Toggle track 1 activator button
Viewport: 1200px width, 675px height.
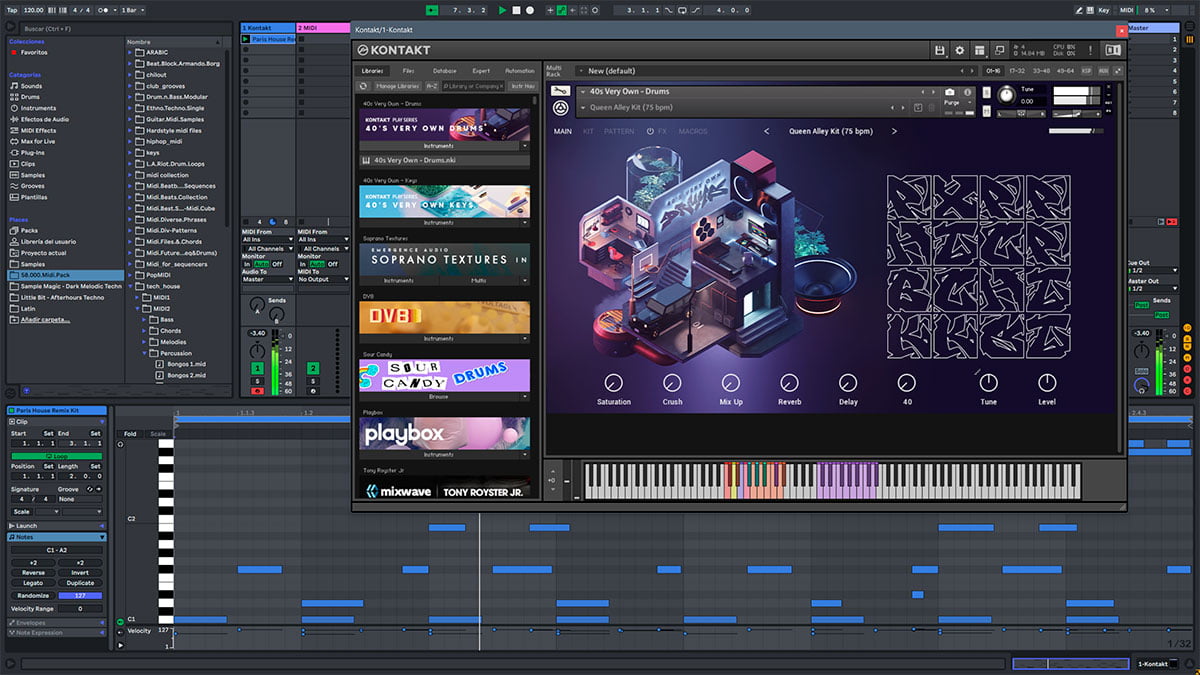pyautogui.click(x=257, y=370)
